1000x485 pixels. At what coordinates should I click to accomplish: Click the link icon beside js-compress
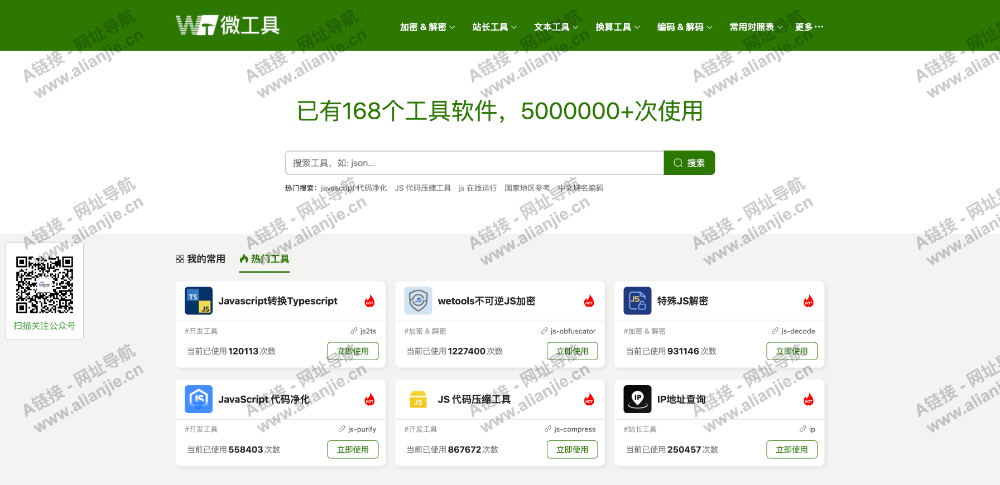548,429
